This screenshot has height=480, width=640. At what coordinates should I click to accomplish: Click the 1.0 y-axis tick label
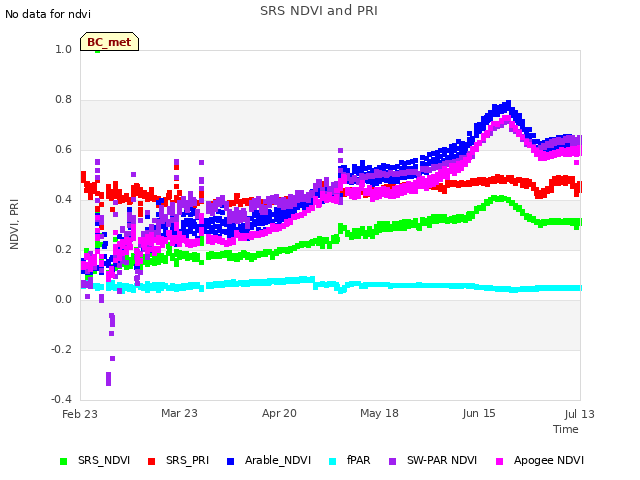(x=63, y=49)
